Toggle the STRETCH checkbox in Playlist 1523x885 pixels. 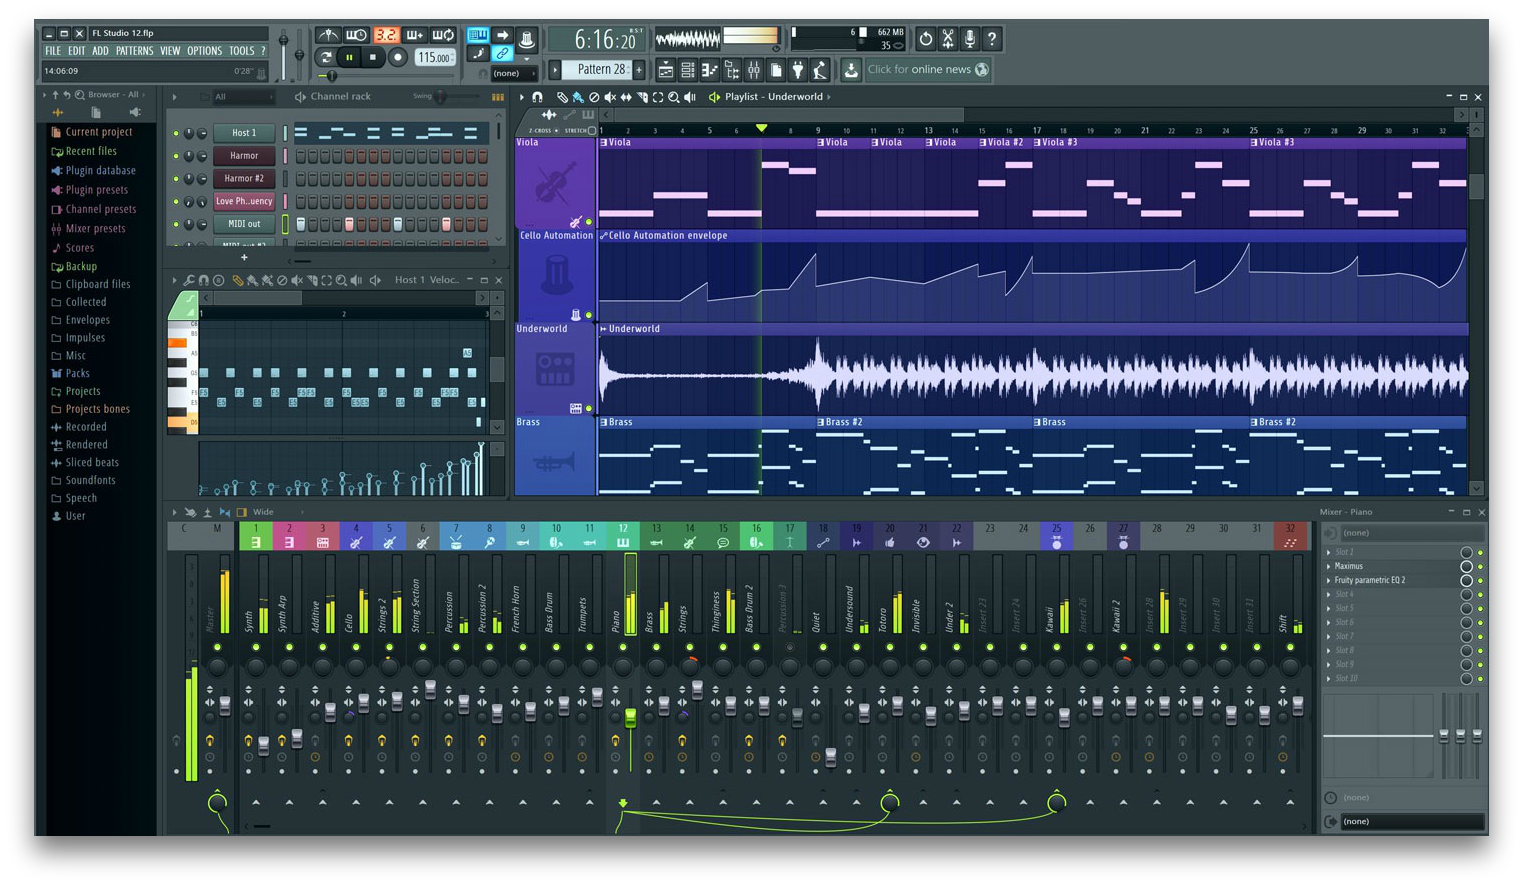(x=592, y=130)
